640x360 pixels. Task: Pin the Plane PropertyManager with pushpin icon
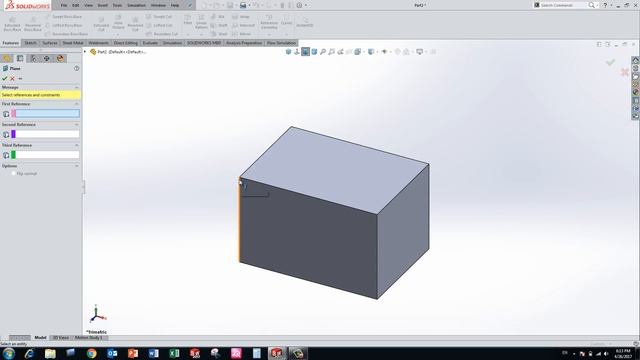pyautogui.click(x=20, y=78)
